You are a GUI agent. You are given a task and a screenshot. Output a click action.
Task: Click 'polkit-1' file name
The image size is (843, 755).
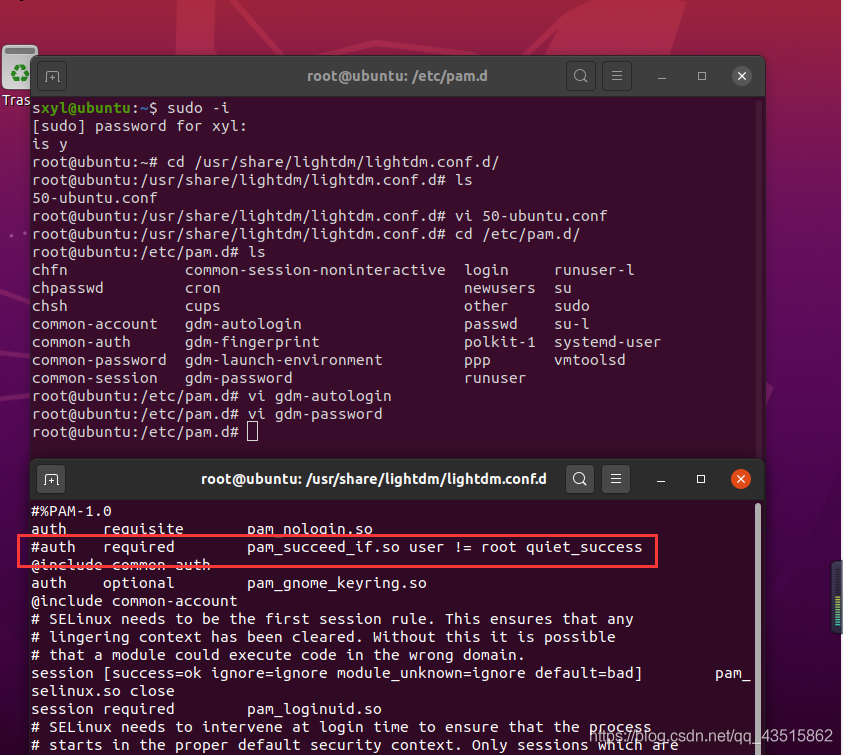tap(499, 342)
